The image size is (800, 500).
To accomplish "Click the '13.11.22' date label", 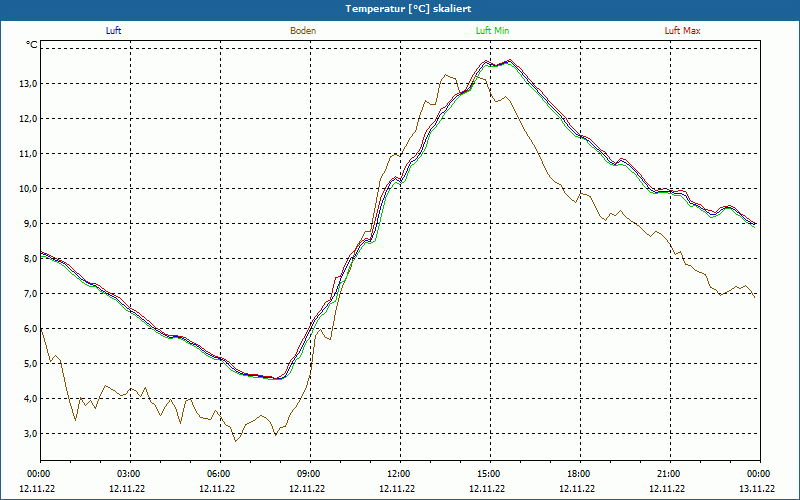I will click(x=757, y=488).
